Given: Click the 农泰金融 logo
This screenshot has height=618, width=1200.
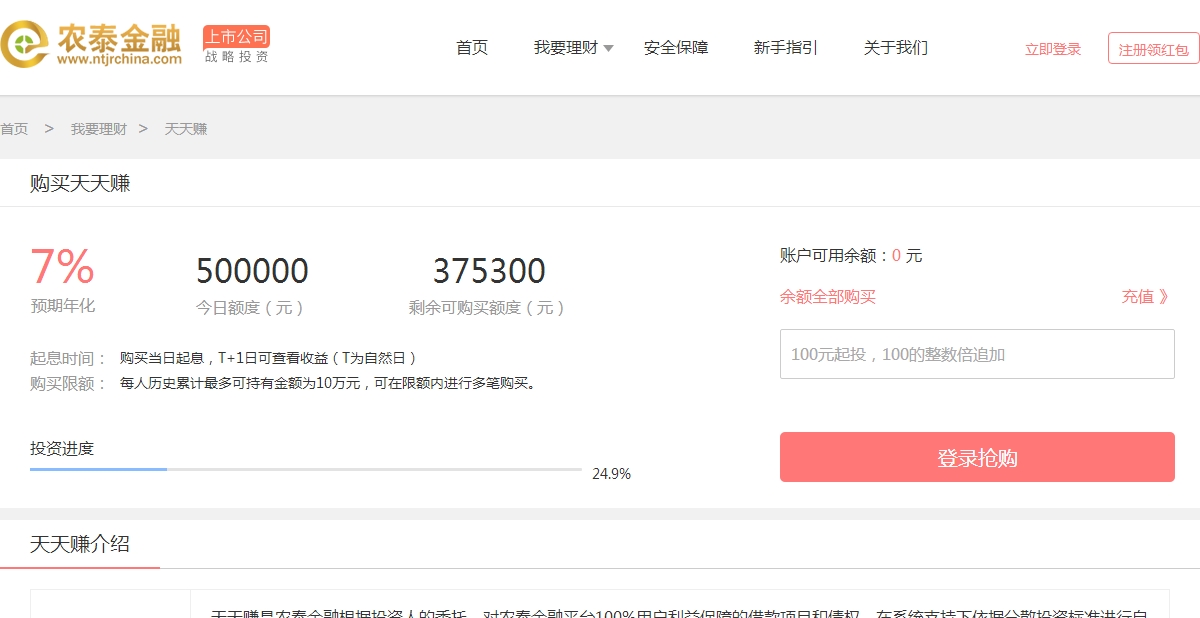Looking at the screenshot, I should tap(92, 45).
